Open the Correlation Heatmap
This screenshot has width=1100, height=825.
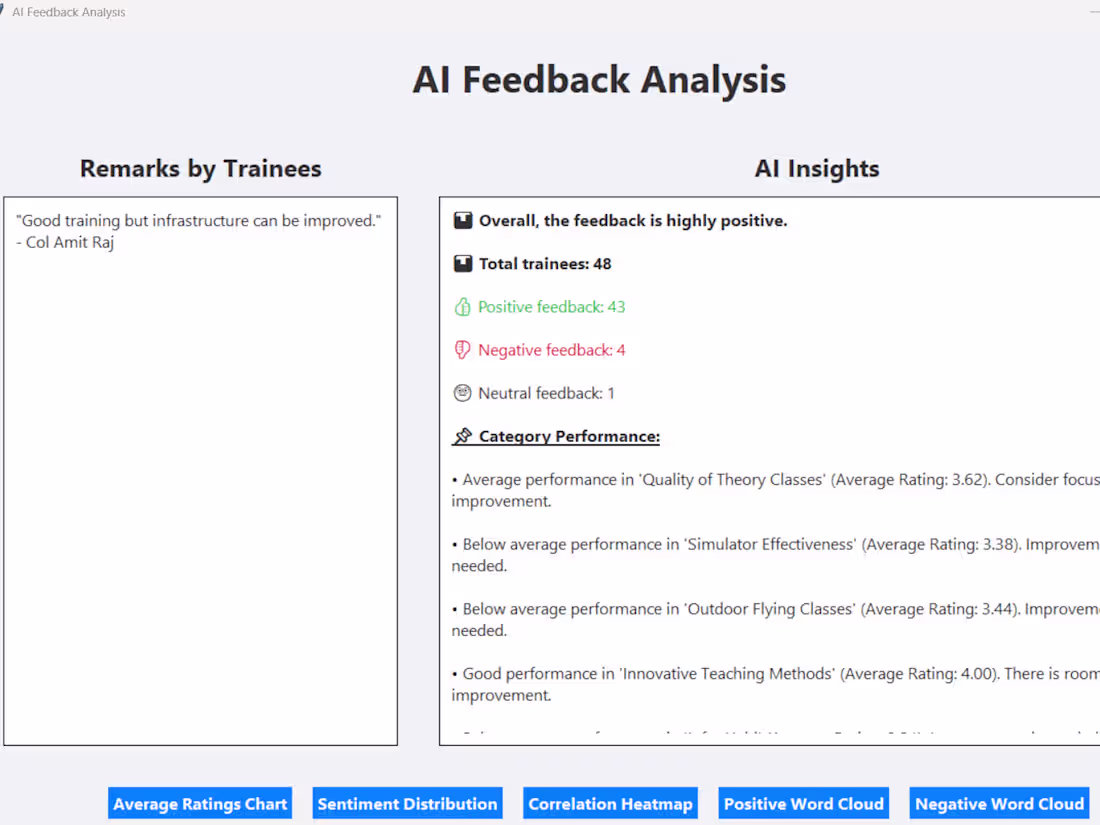(x=610, y=803)
